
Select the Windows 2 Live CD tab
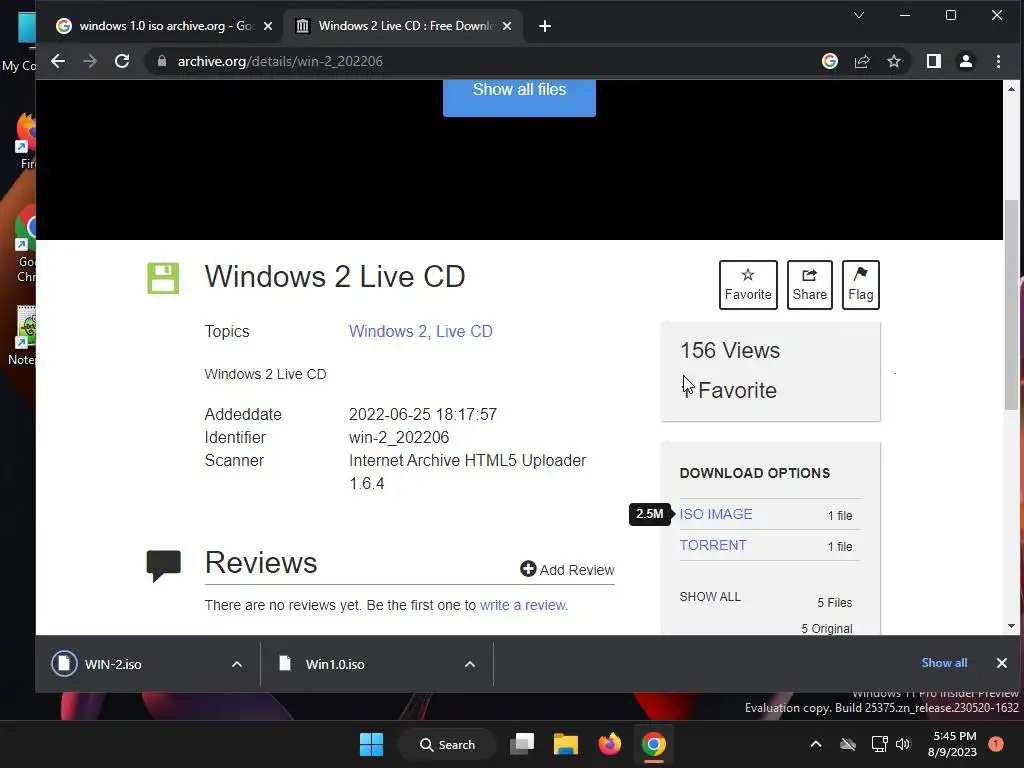[x=404, y=26]
